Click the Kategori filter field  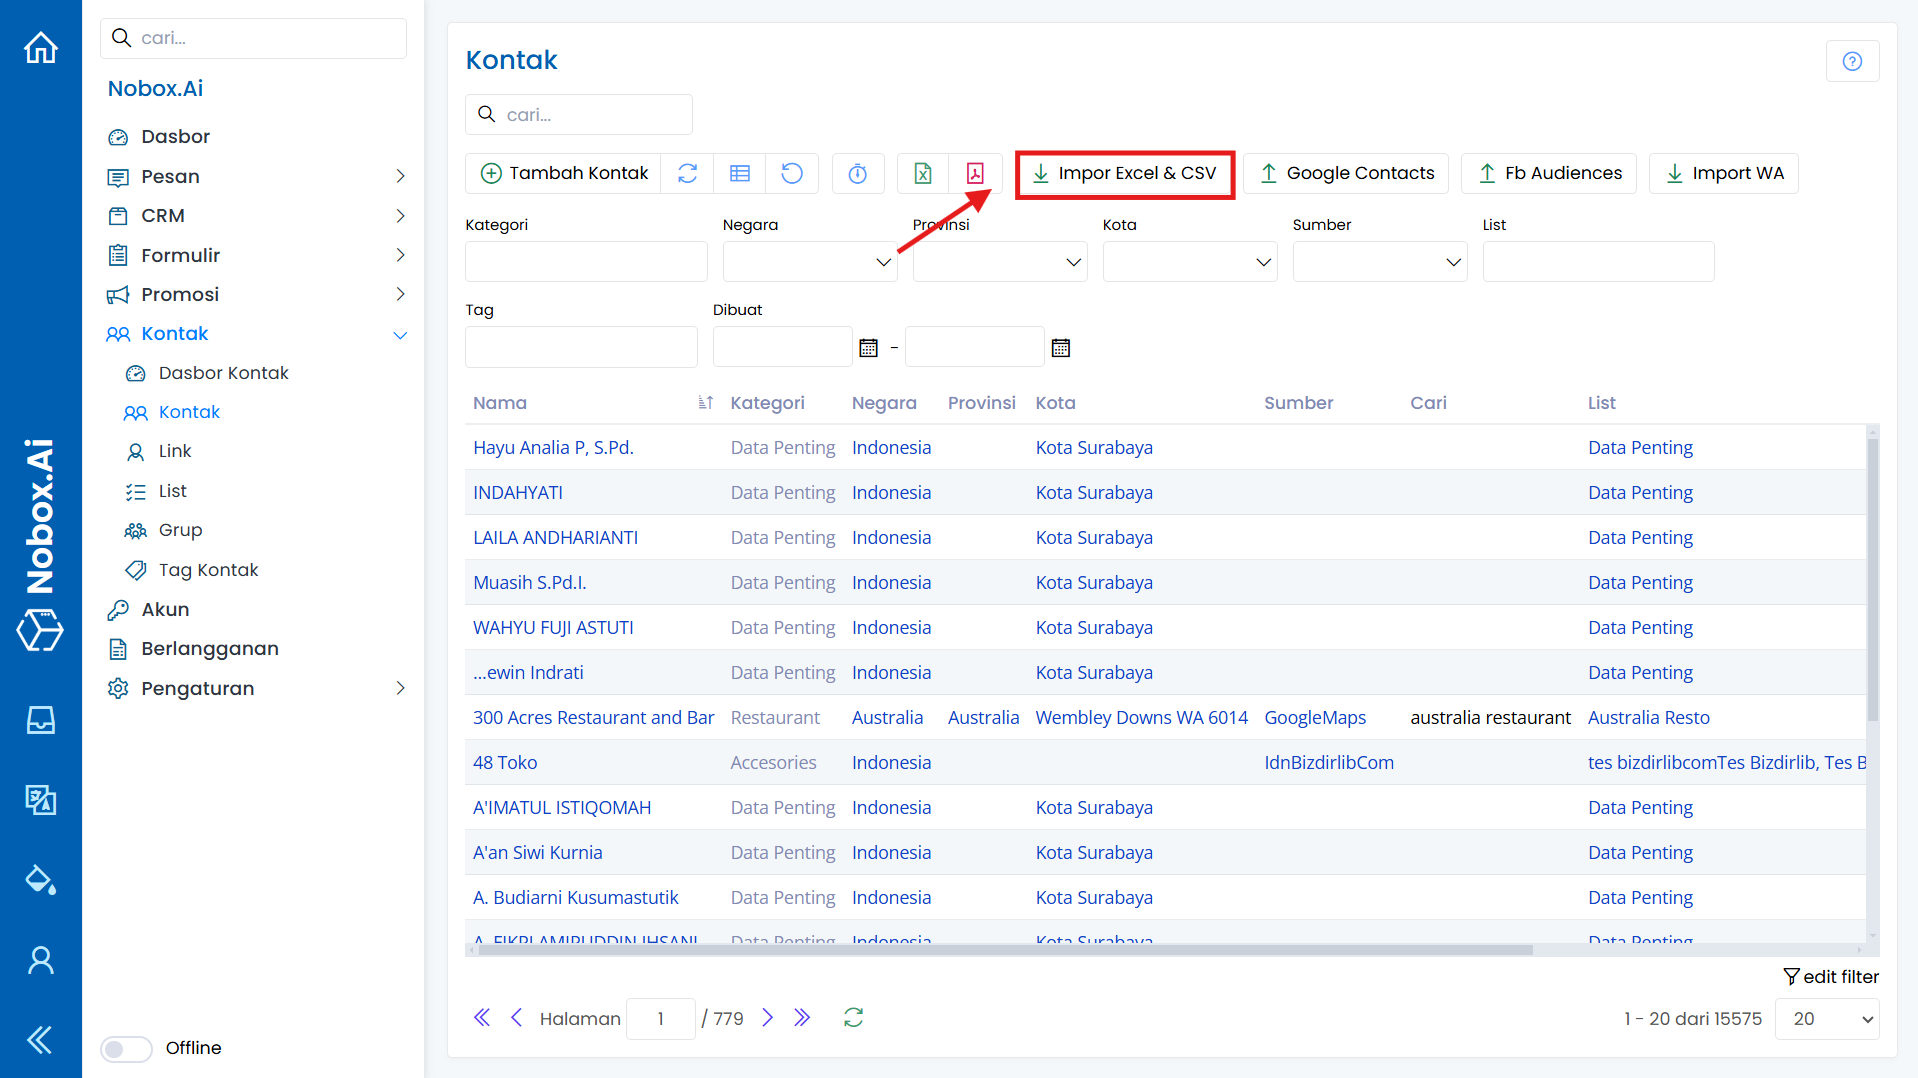coord(586,262)
